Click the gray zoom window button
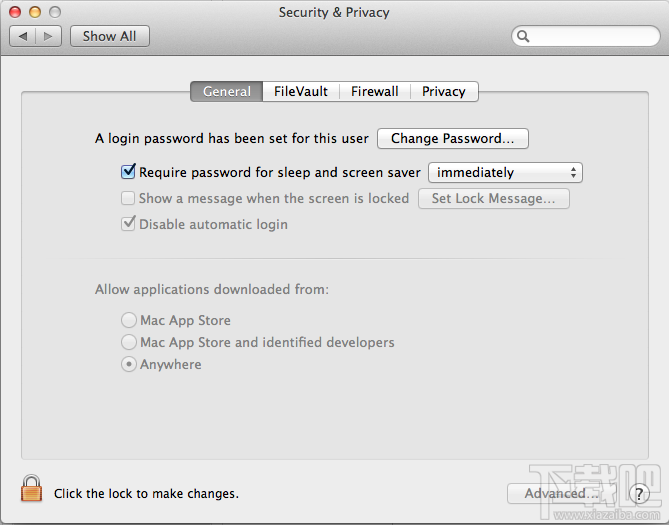Image resolution: width=669 pixels, height=525 pixels. (55, 12)
